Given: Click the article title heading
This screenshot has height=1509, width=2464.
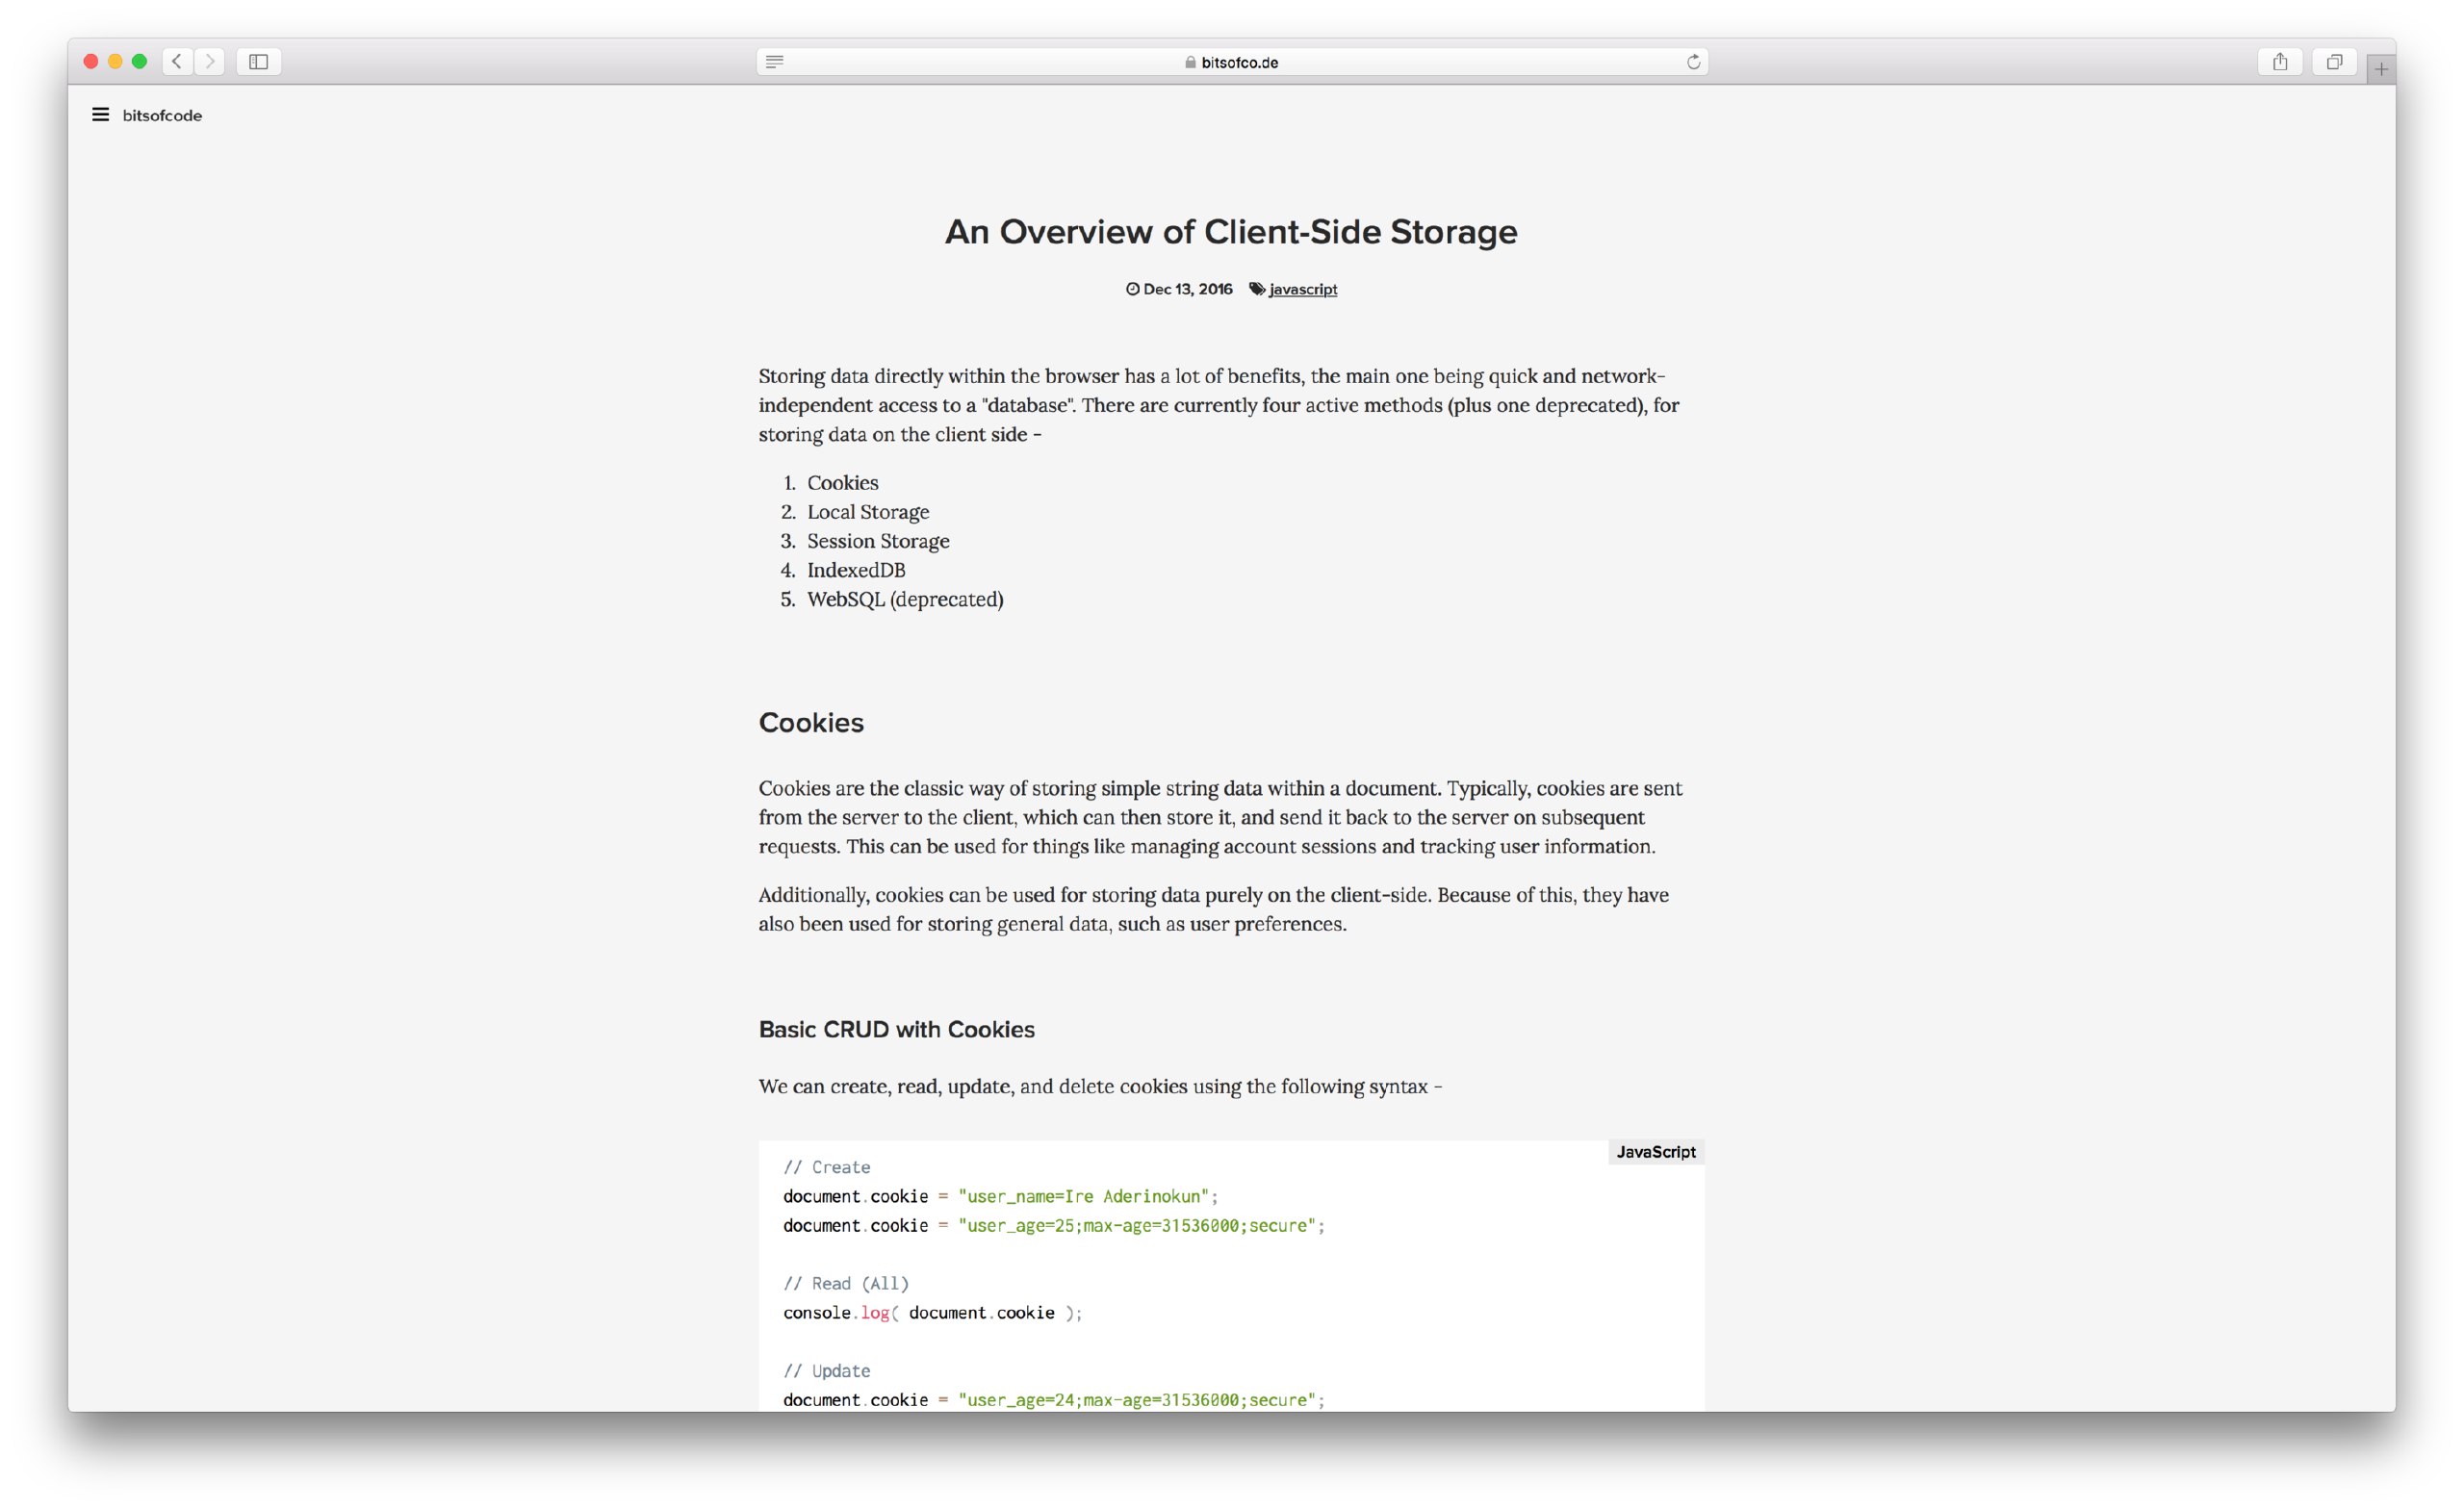Looking at the screenshot, I should point(1231,232).
